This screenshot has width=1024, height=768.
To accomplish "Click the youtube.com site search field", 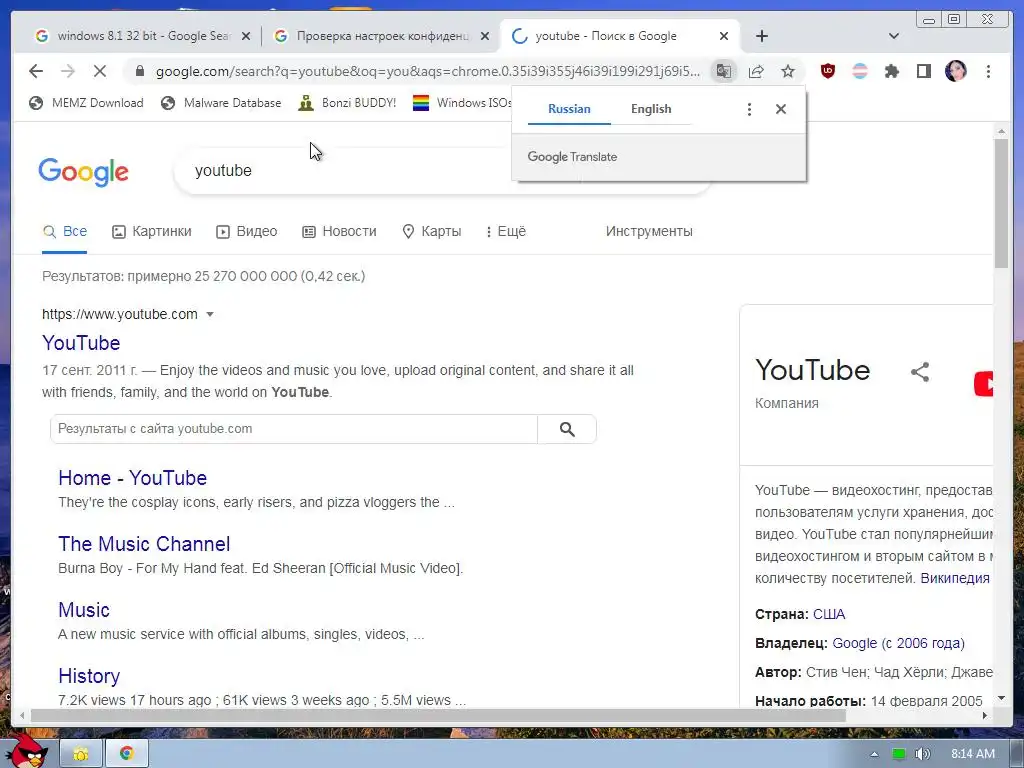I will tap(294, 429).
